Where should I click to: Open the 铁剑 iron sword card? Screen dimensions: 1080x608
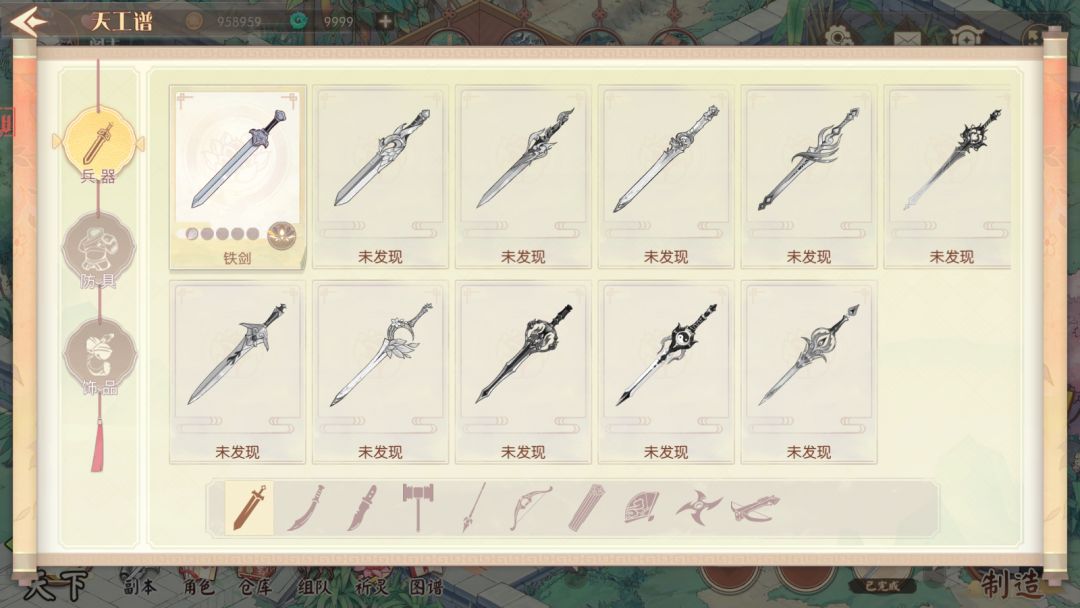pos(237,178)
